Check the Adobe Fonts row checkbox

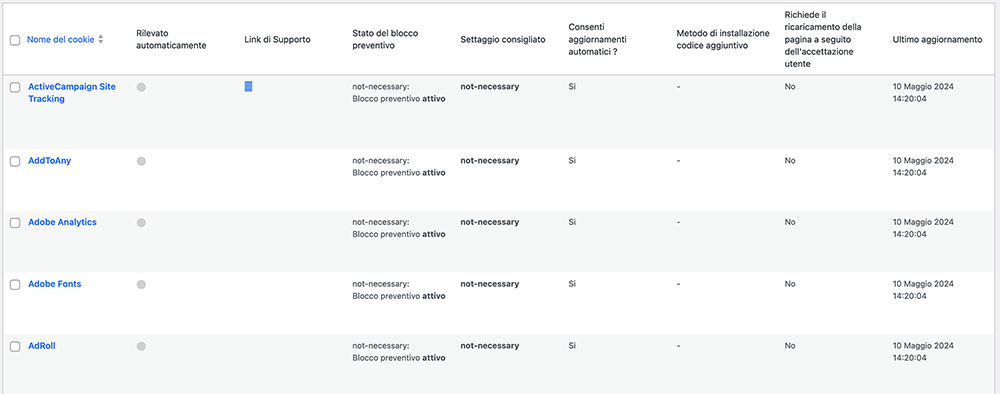click(15, 285)
